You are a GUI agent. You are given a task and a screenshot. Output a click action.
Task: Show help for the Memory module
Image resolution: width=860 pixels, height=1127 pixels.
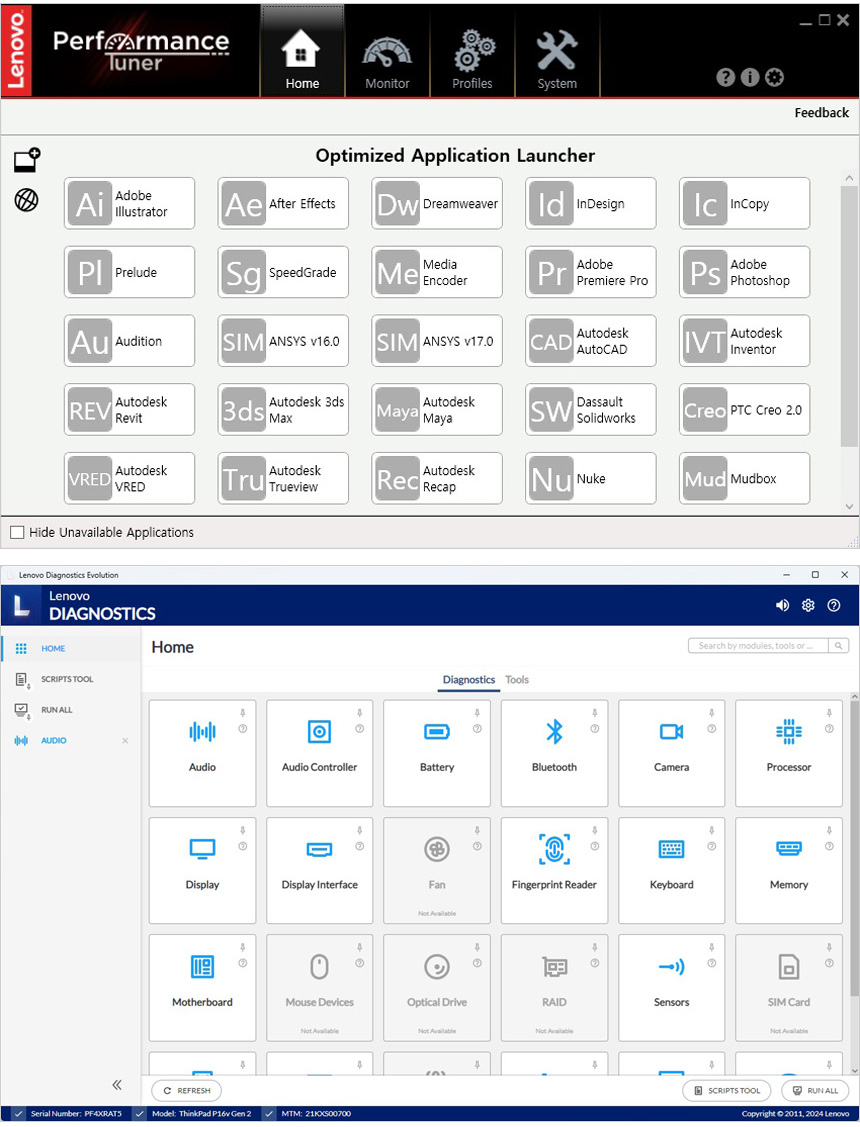(829, 846)
